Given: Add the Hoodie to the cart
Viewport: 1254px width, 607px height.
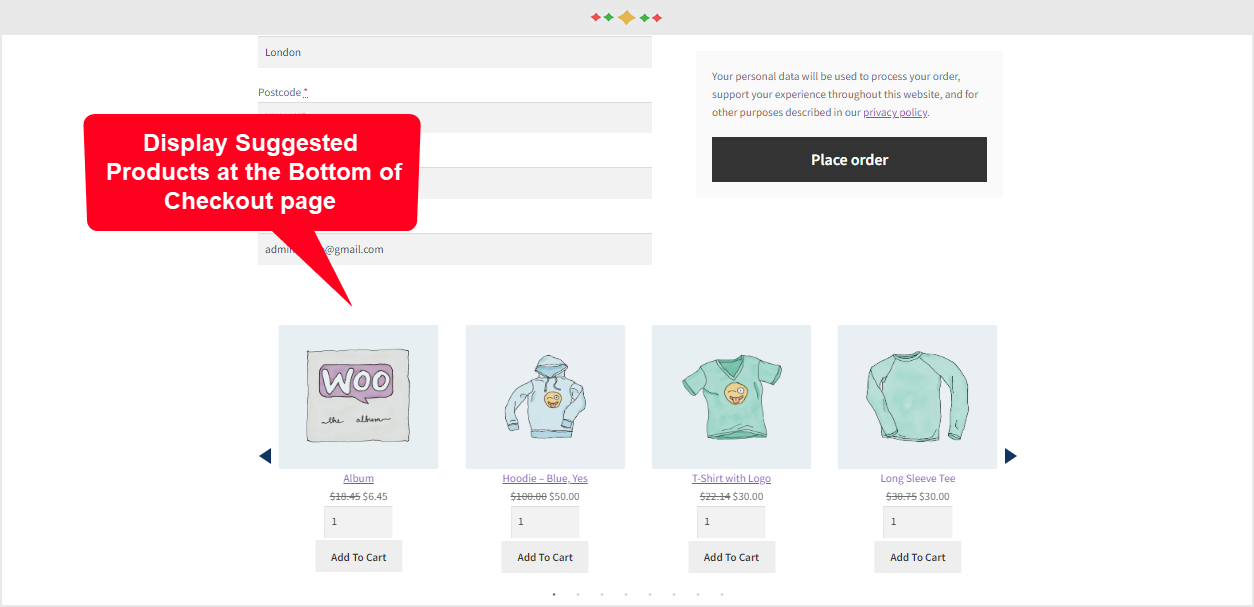Looking at the screenshot, I should (x=544, y=556).
